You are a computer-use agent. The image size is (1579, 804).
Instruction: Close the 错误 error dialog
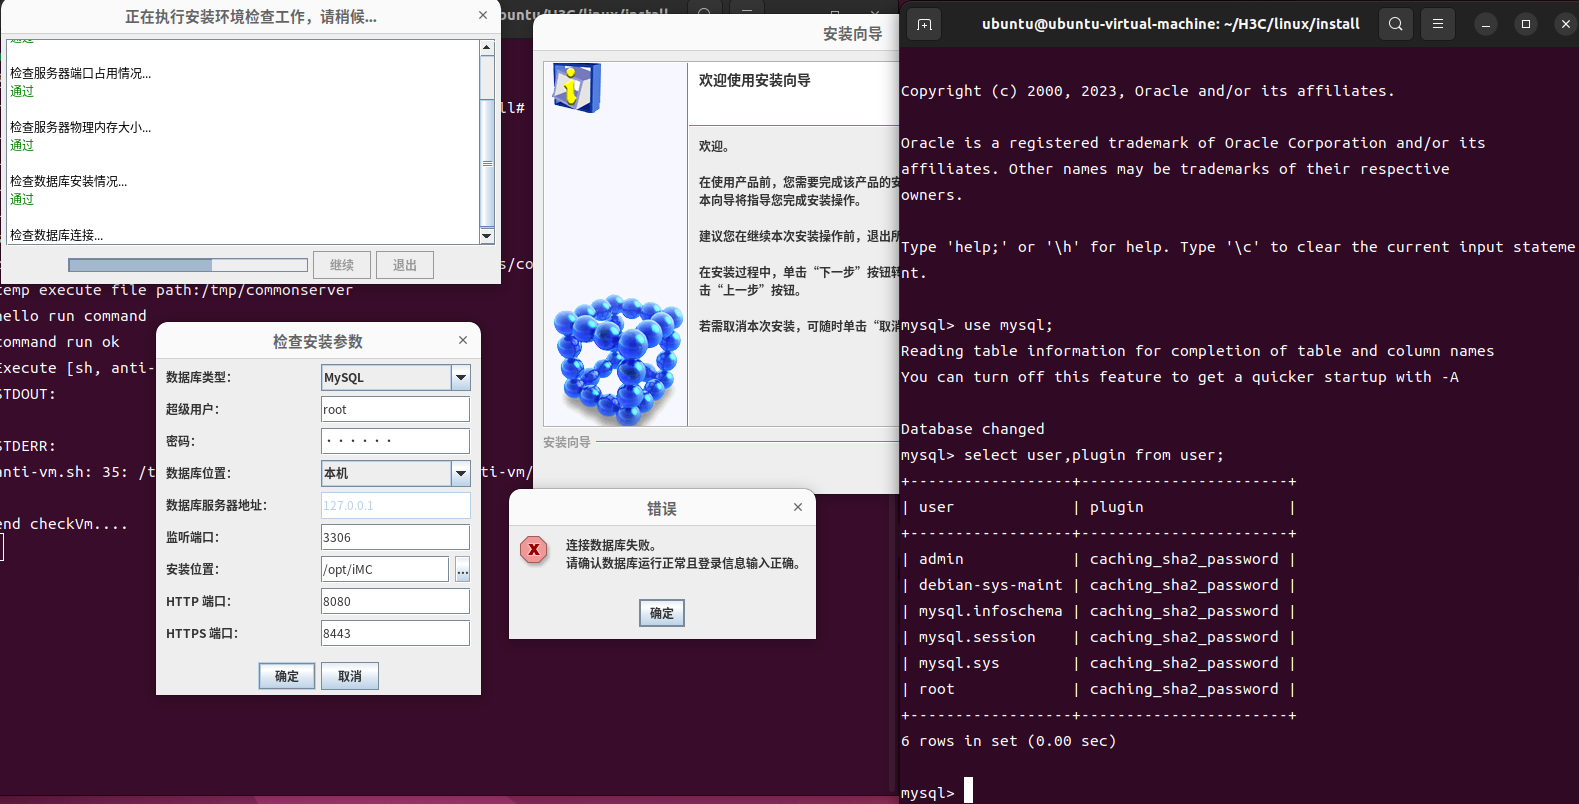[x=798, y=507]
